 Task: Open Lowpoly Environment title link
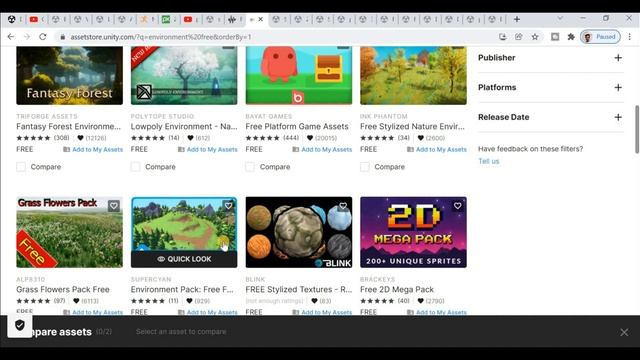tap(184, 127)
